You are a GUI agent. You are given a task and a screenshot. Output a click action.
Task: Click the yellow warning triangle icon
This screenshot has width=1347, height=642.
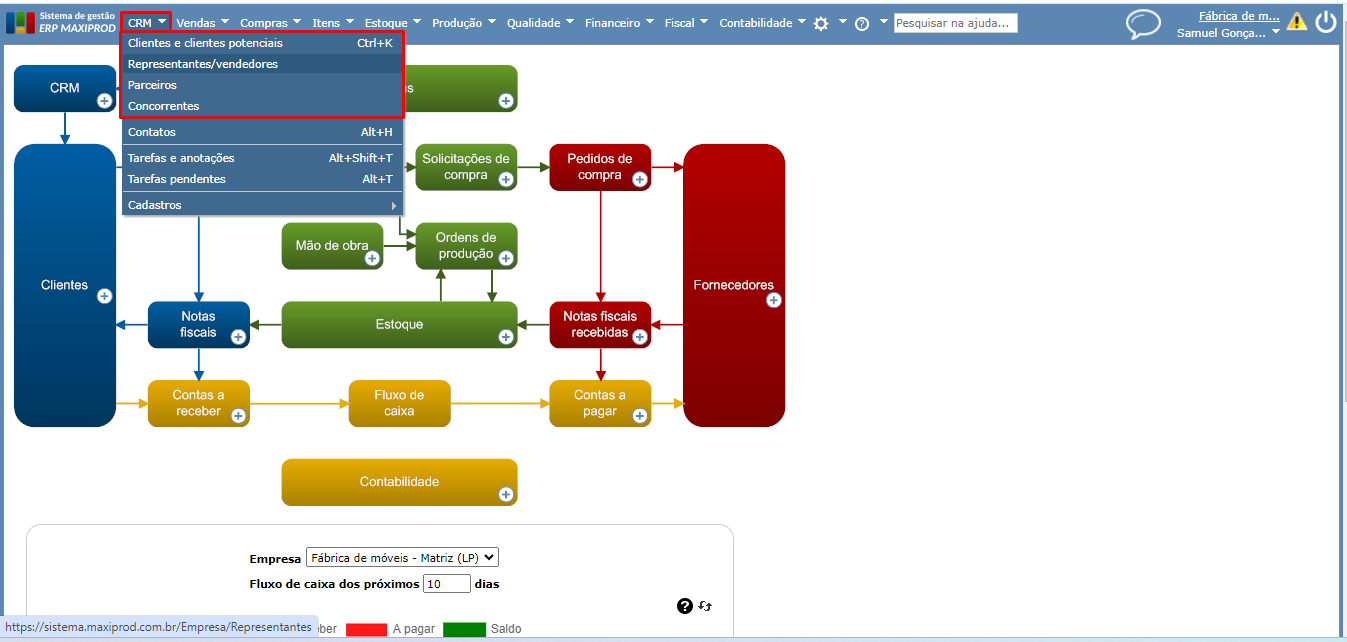pos(1296,21)
